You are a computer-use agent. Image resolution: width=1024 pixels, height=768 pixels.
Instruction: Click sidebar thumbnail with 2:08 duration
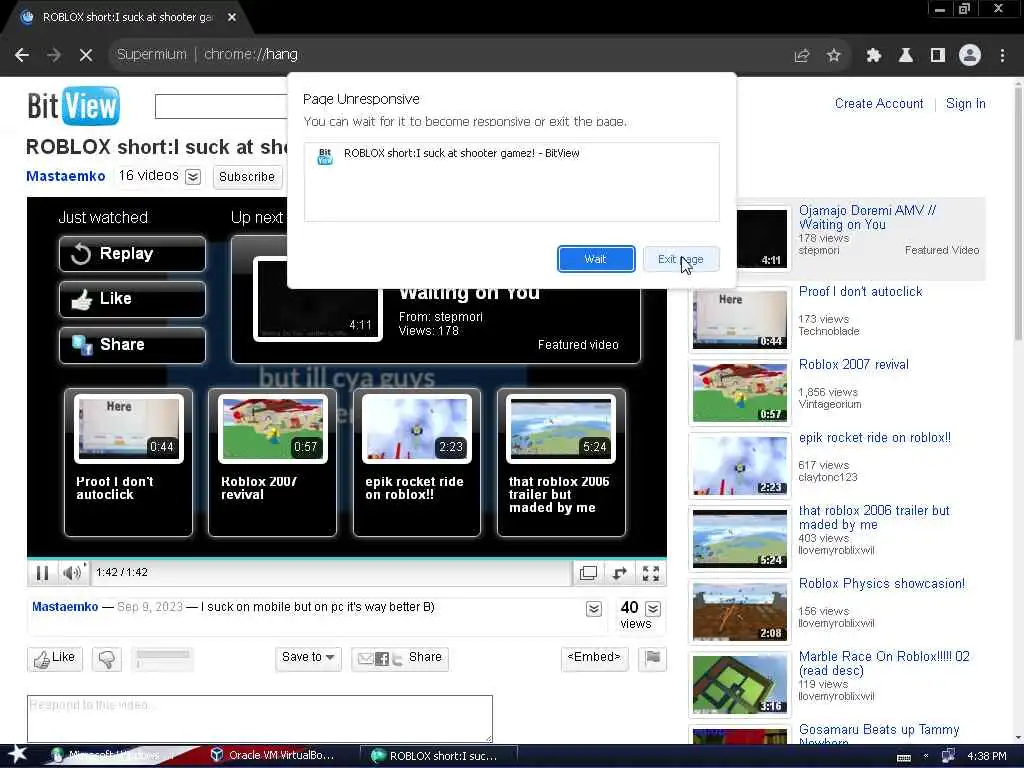click(740, 612)
